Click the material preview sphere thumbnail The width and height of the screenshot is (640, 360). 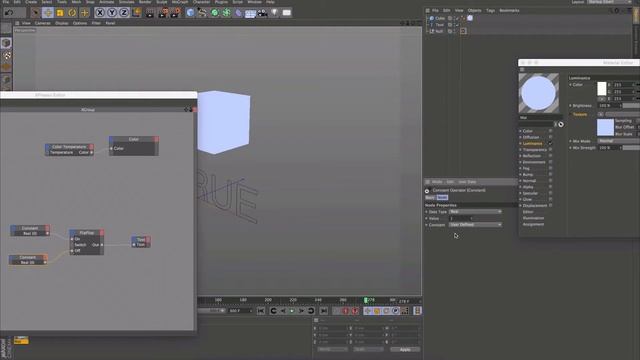click(538, 93)
